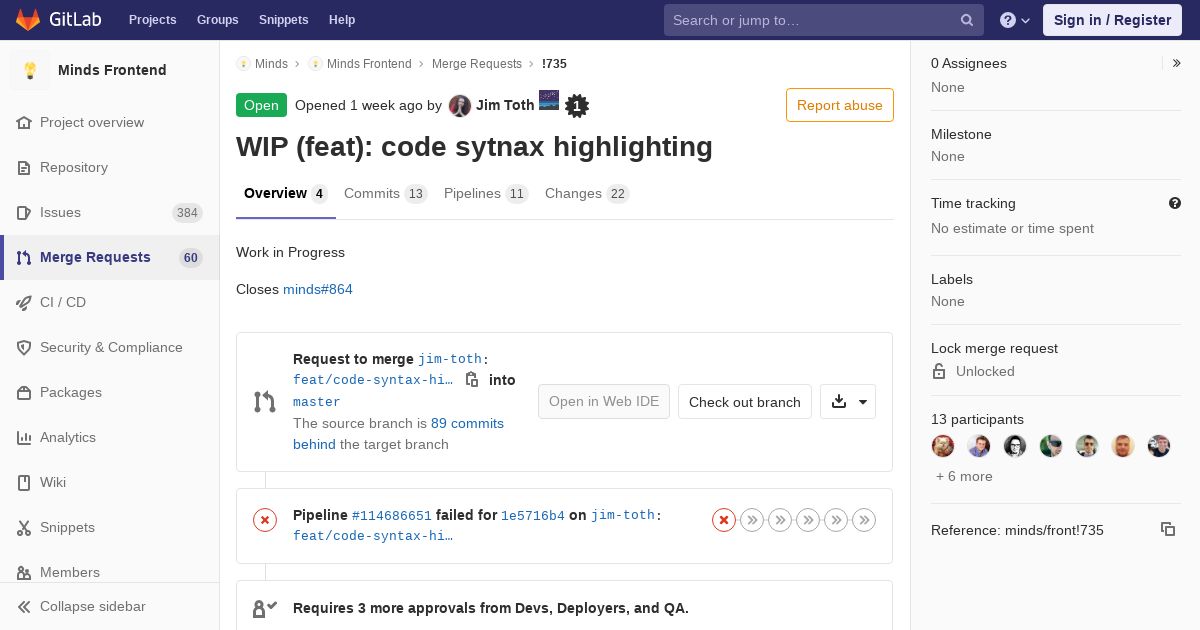The image size is (1200, 630).
Task: Click the Merge Requests count badge 60
Action: pyautogui.click(x=191, y=257)
